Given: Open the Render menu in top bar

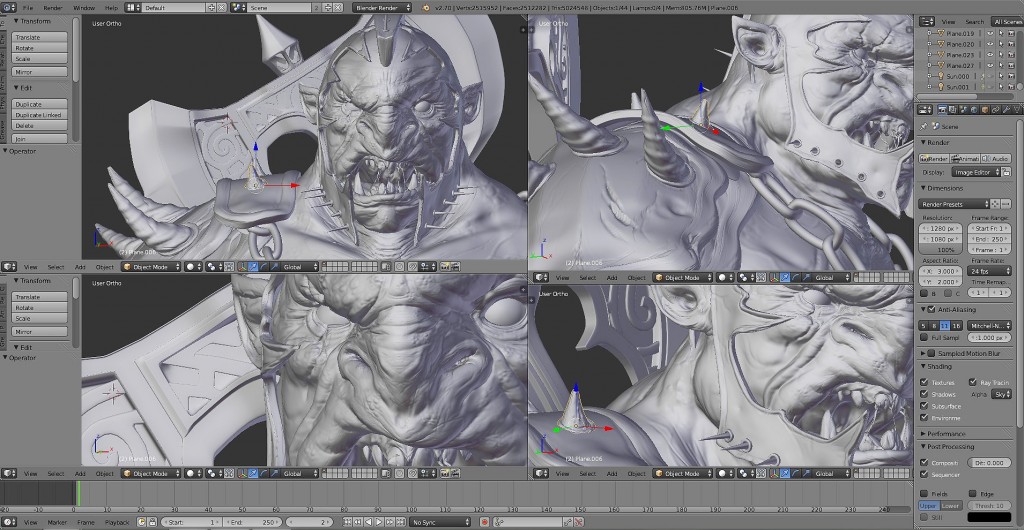Looking at the screenshot, I should 53,8.
